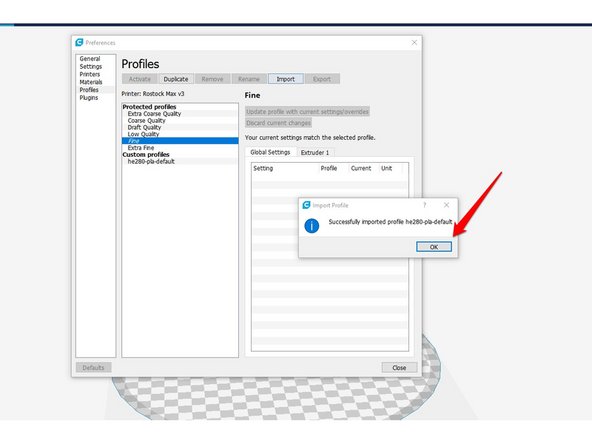
Task: Click the Defaults button
Action: point(93,367)
